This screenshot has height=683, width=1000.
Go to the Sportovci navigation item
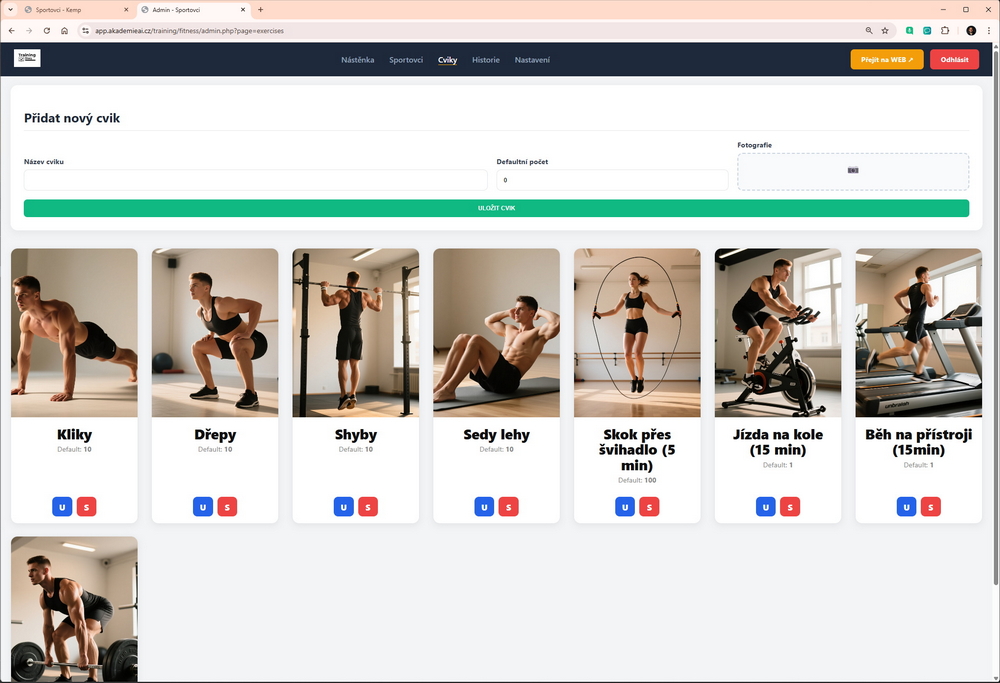[x=405, y=60]
